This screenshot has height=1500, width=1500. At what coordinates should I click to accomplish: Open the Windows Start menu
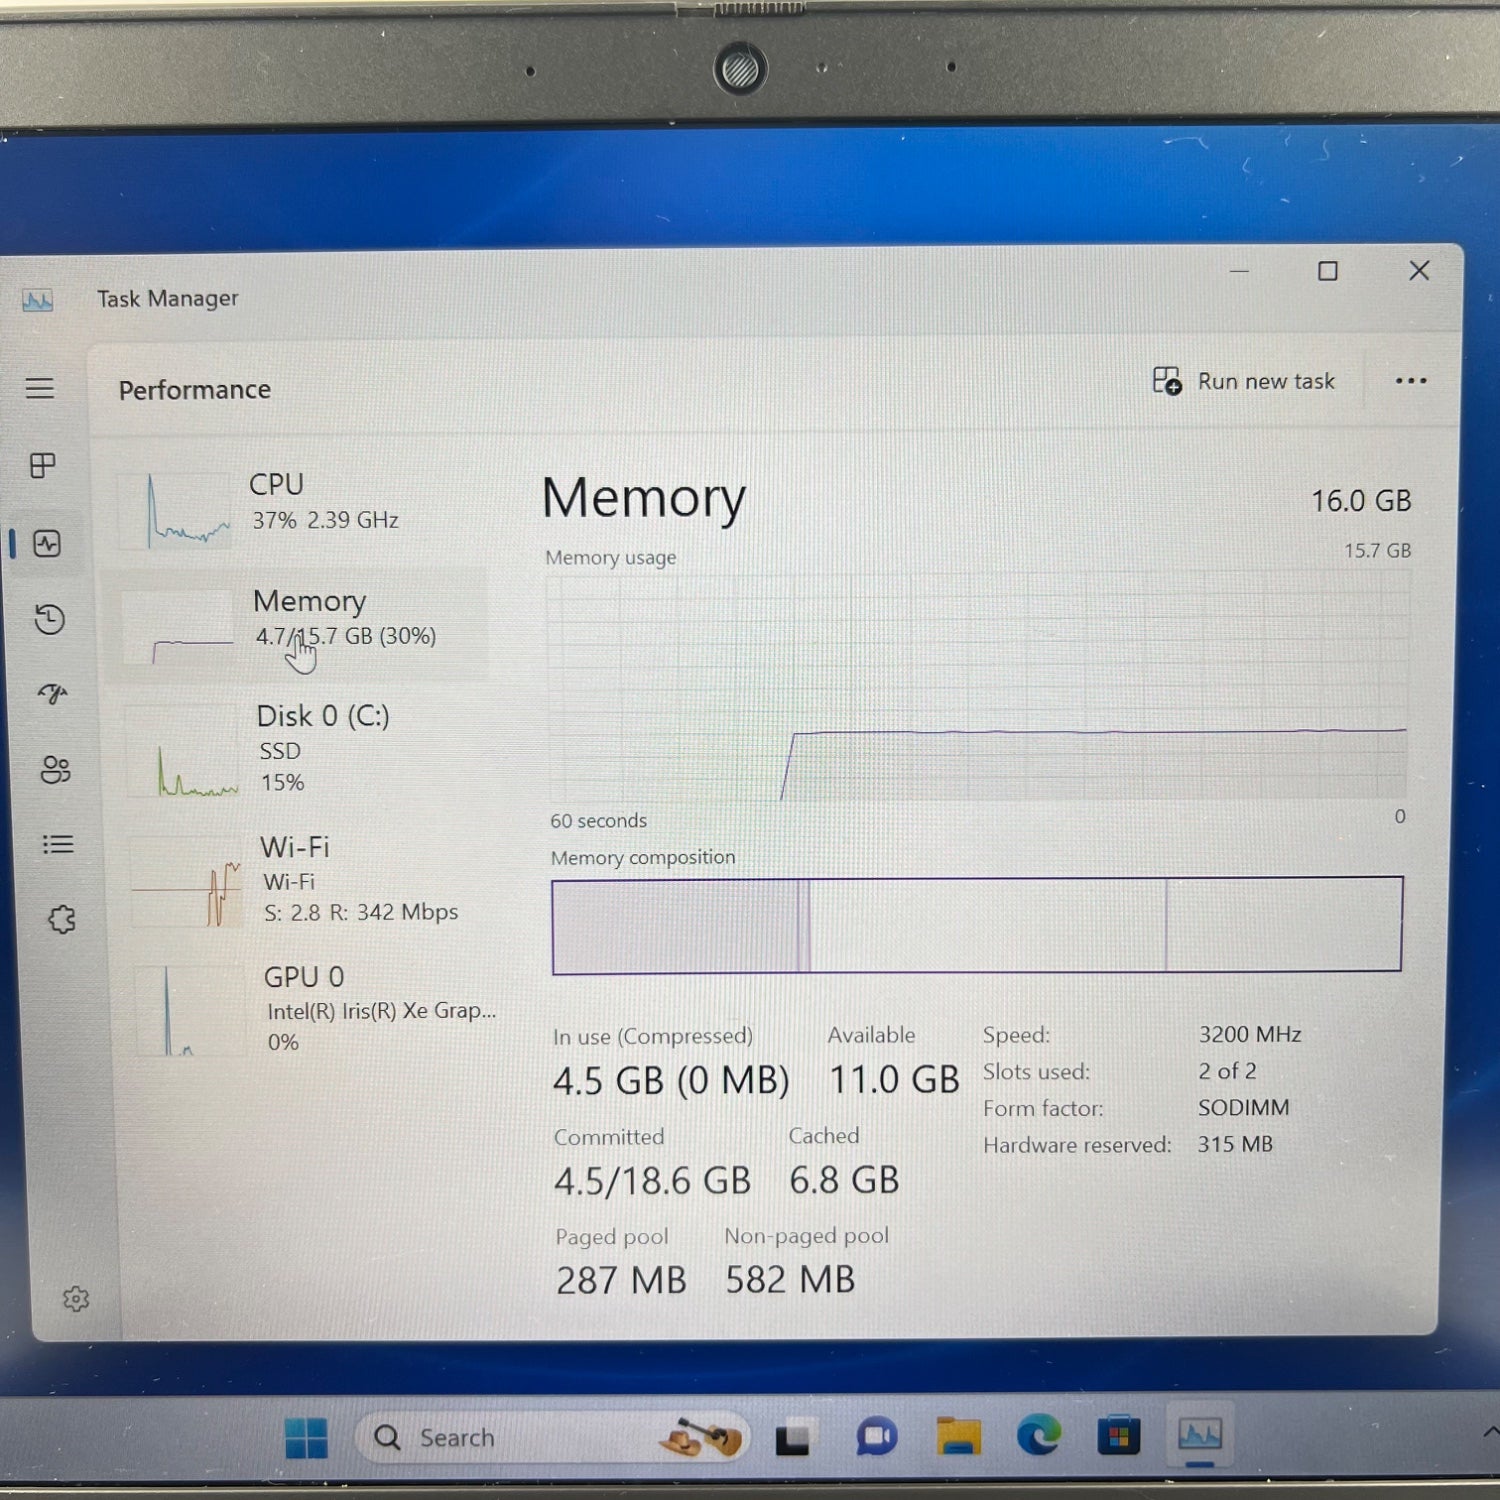[306, 1438]
